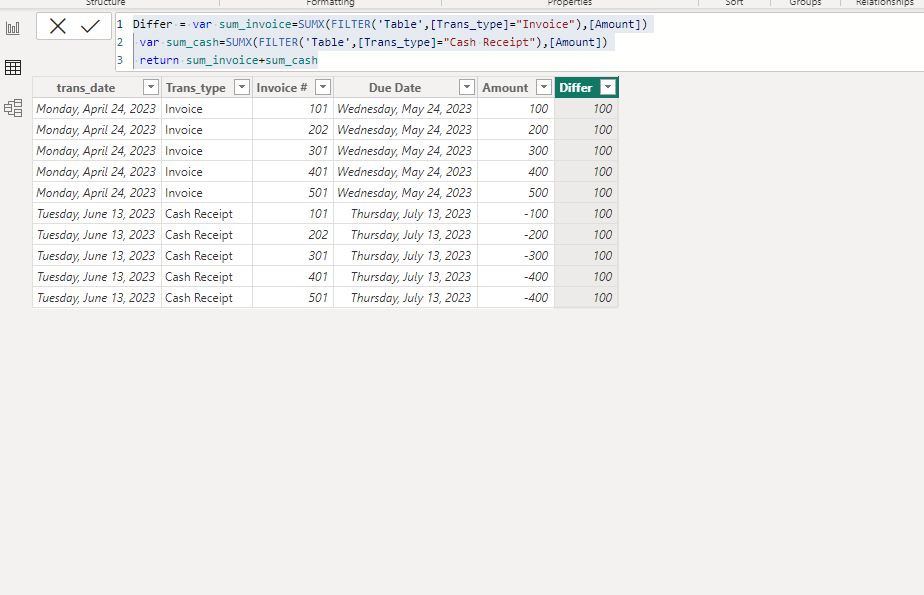Viewport: 924px width, 595px height.
Task: Select Amount cell showing 200
Action: 516,130
